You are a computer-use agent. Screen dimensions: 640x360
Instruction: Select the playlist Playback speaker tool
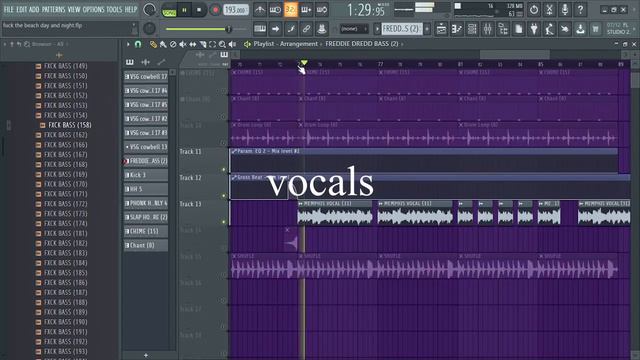pyautogui.click(x=232, y=44)
